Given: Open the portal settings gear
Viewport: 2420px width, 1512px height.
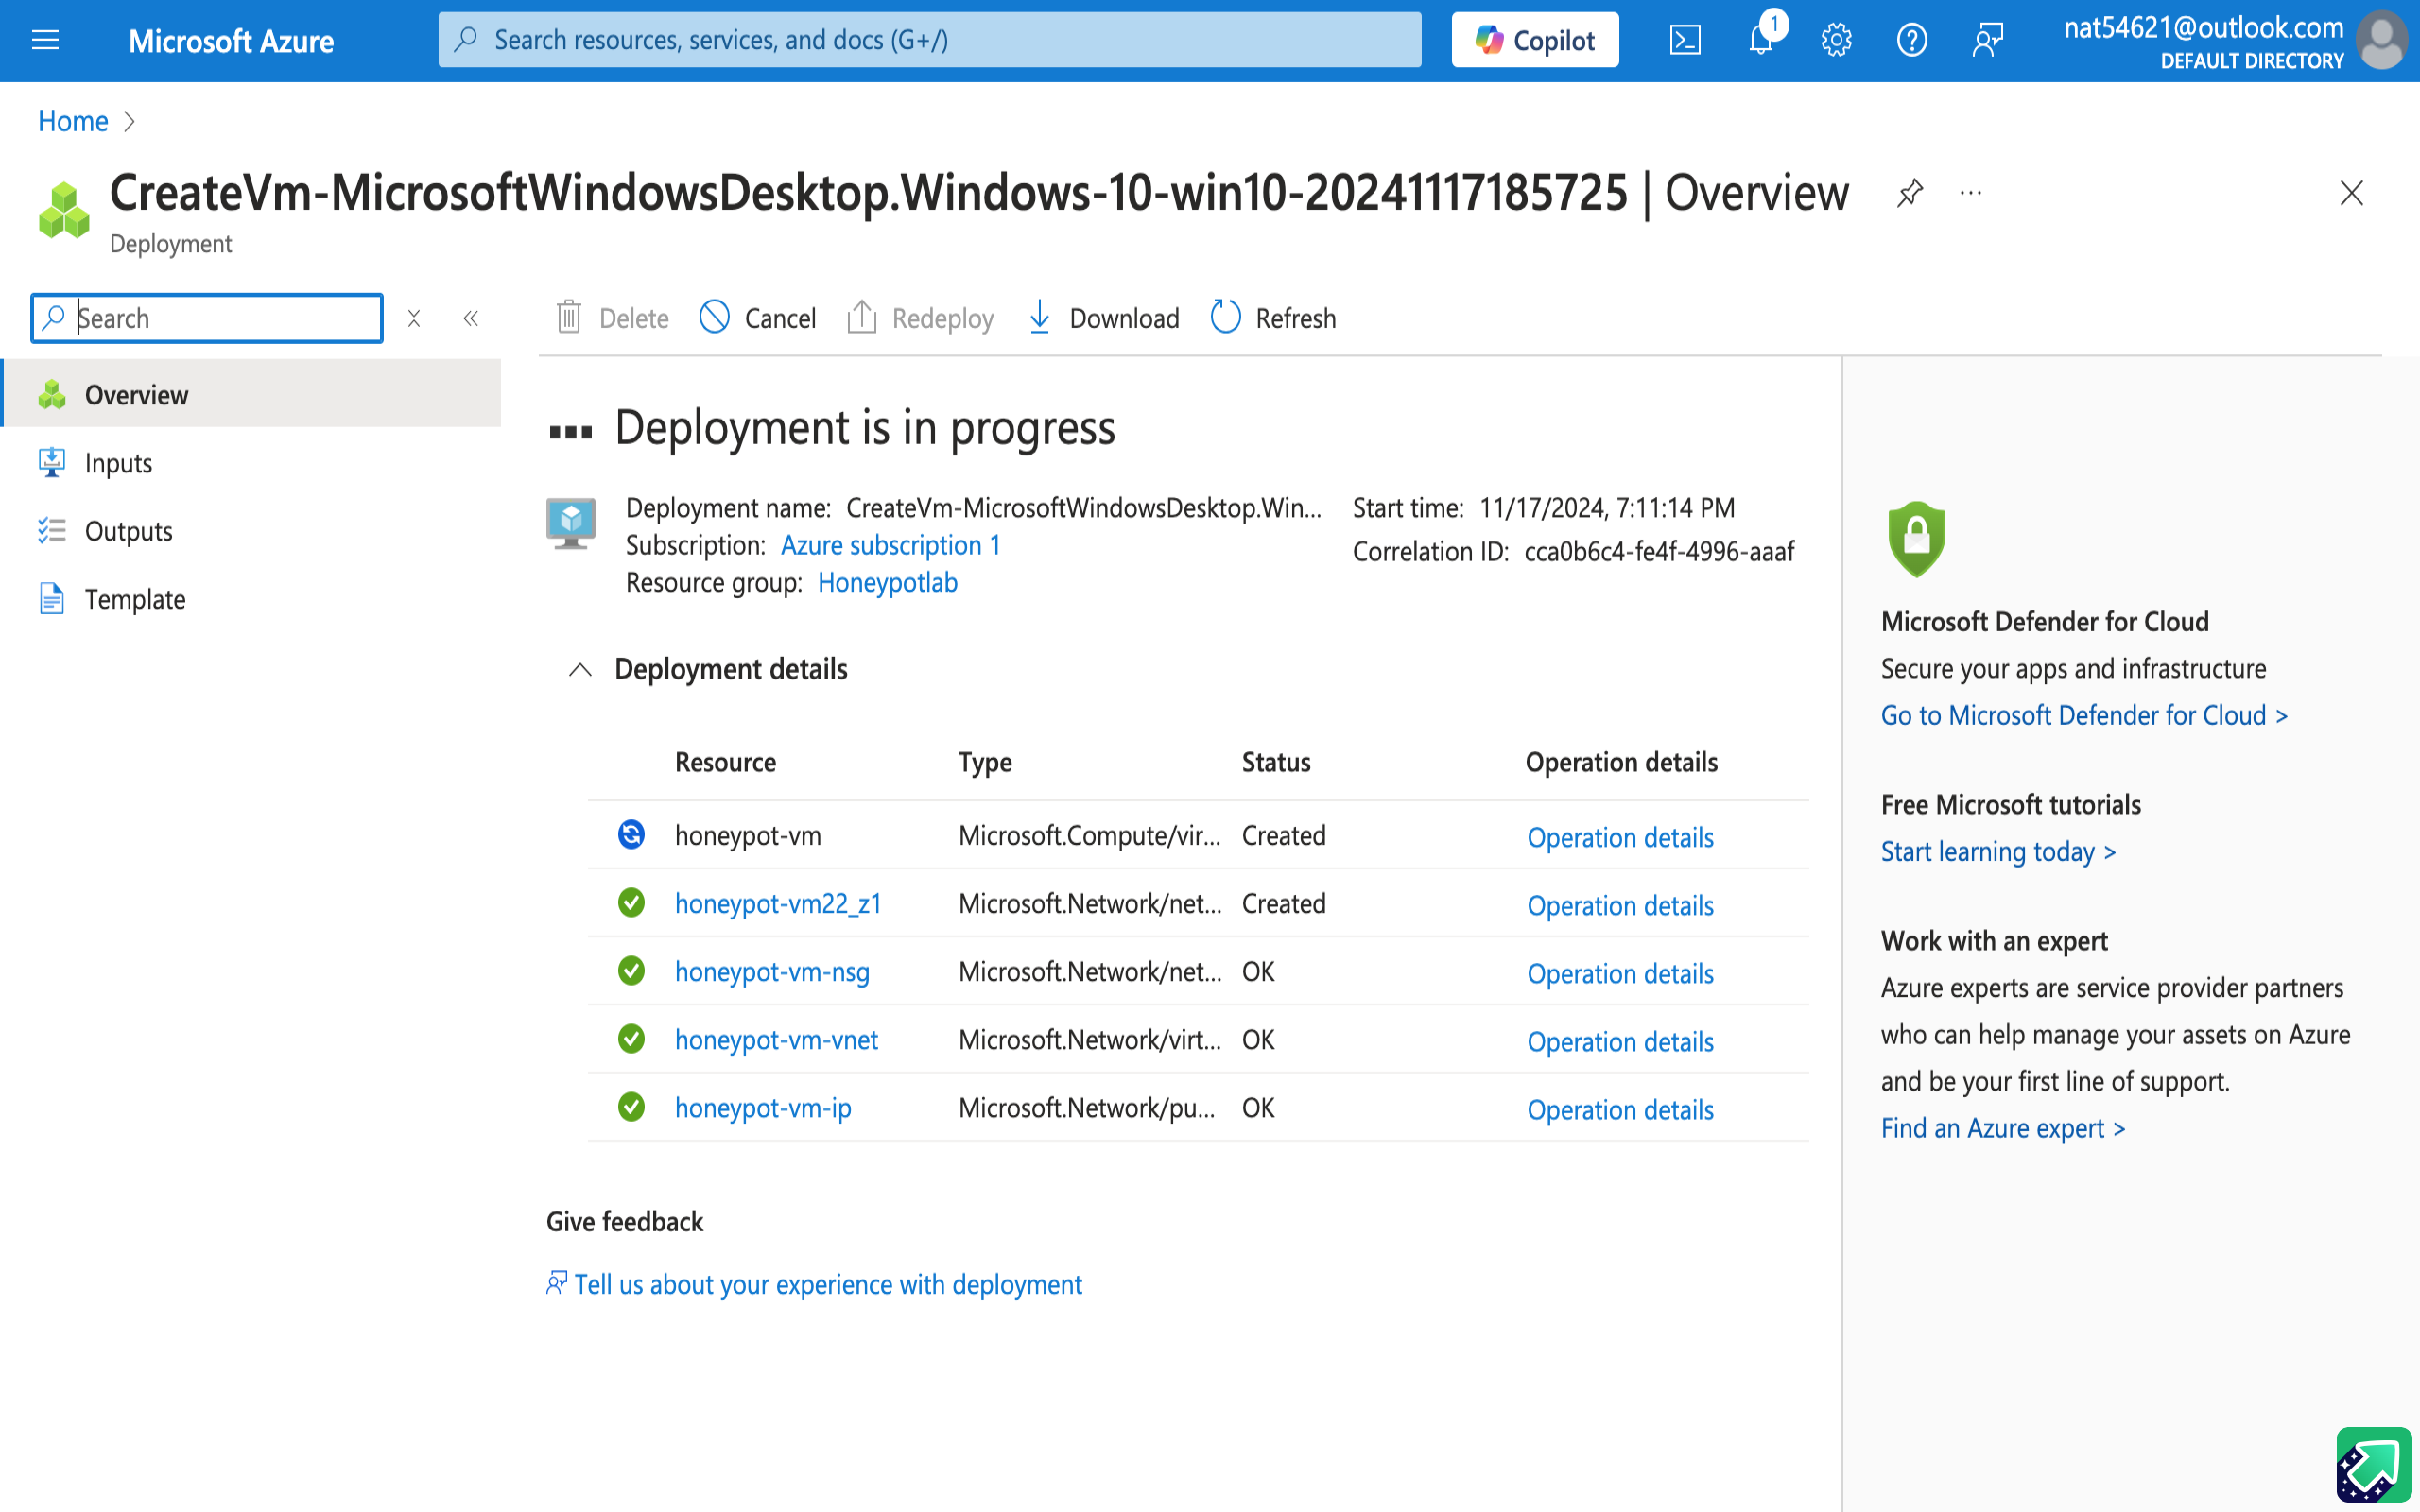Looking at the screenshot, I should [1836, 40].
